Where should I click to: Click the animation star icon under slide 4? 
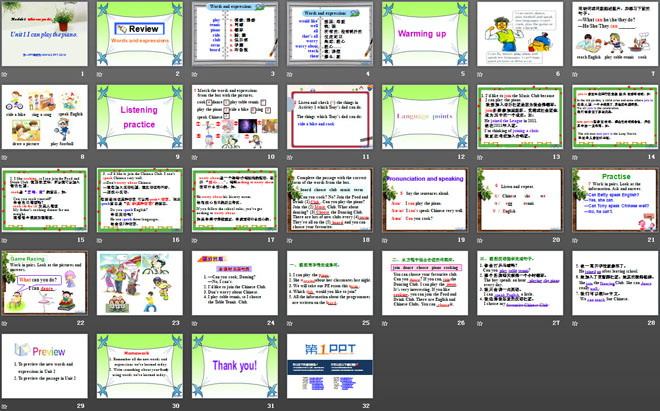(x=290, y=75)
